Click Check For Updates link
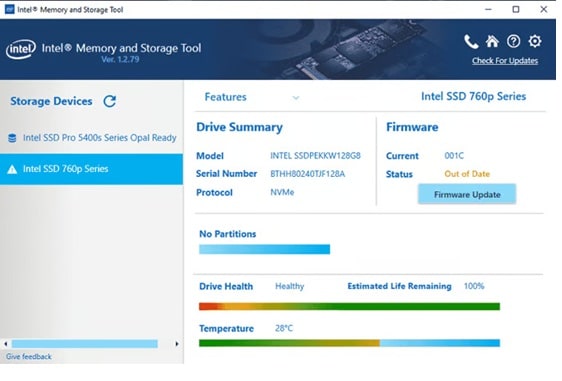The image size is (562, 381). coord(505,61)
